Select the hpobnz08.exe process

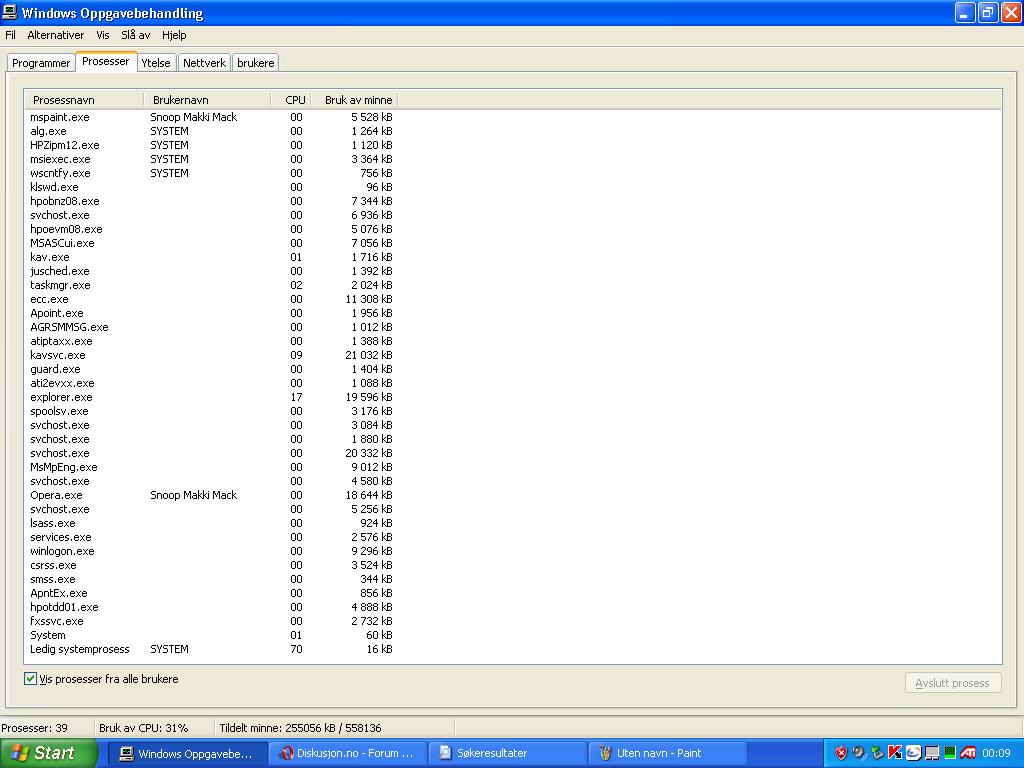211,201
